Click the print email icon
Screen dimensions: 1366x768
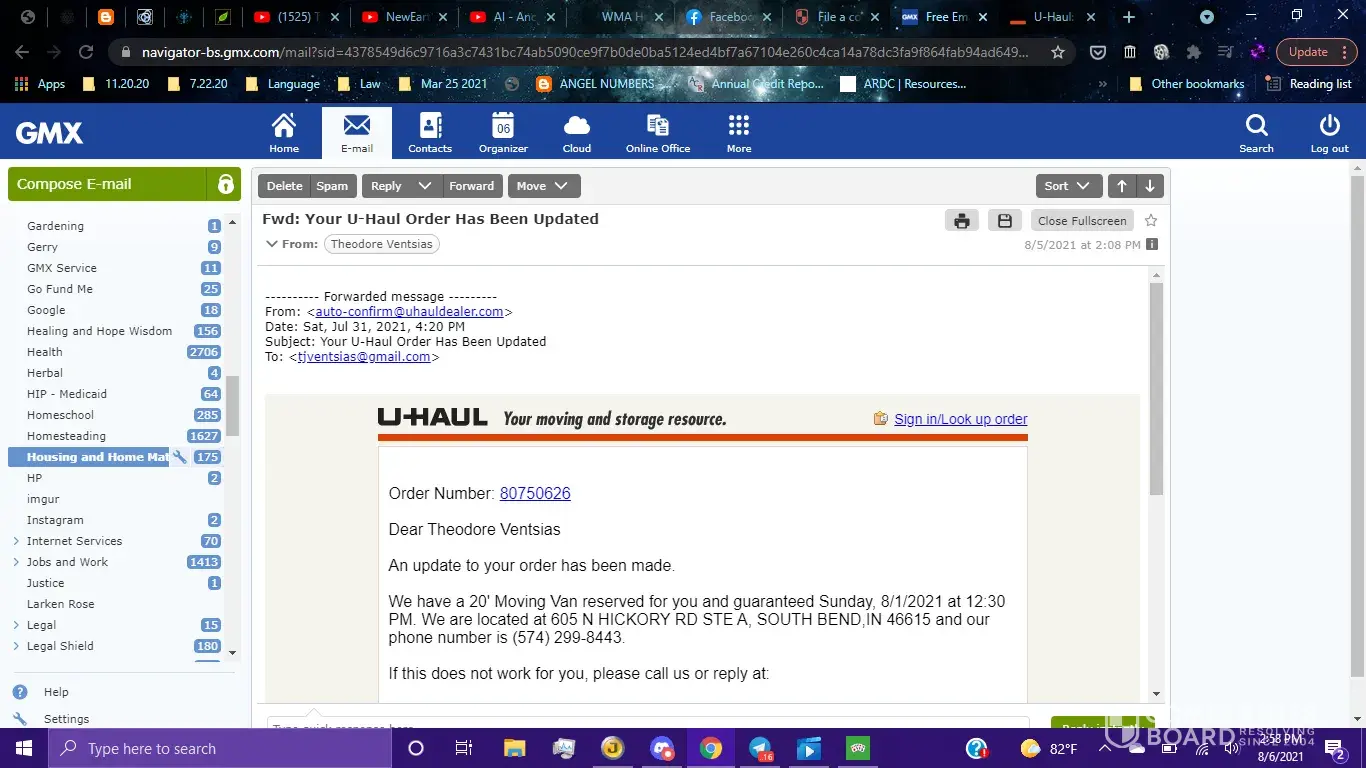961,221
